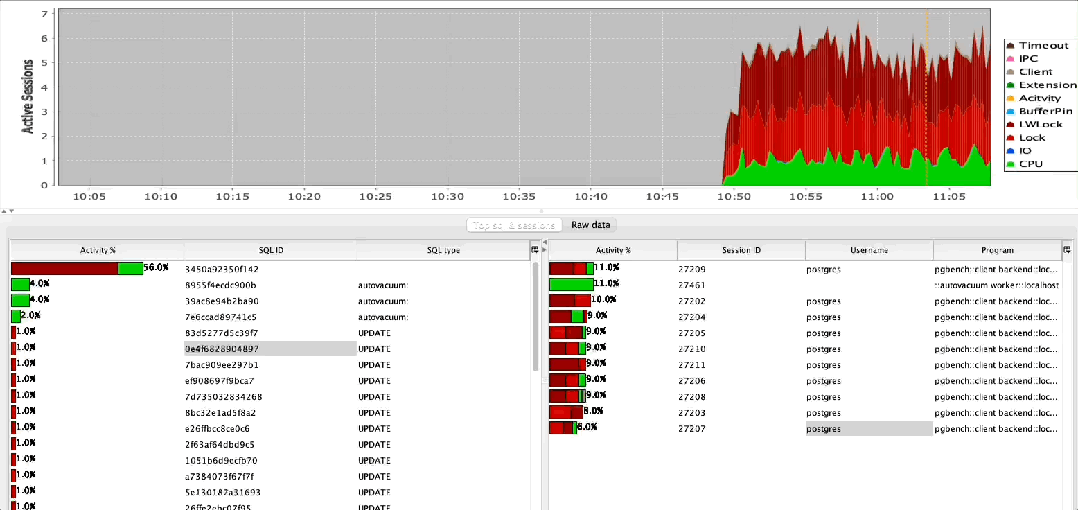Click the Timeout legend color swatch
The height and width of the screenshot is (510, 1078).
tap(1011, 45)
